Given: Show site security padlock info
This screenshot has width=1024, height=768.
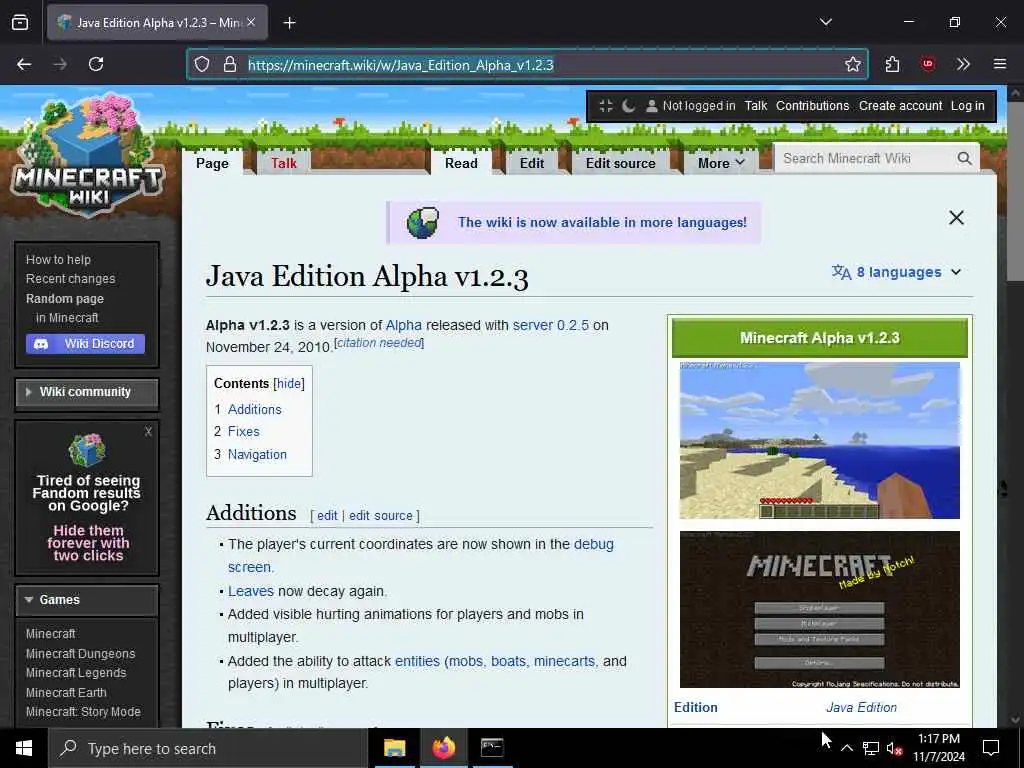Looking at the screenshot, I should (x=229, y=64).
